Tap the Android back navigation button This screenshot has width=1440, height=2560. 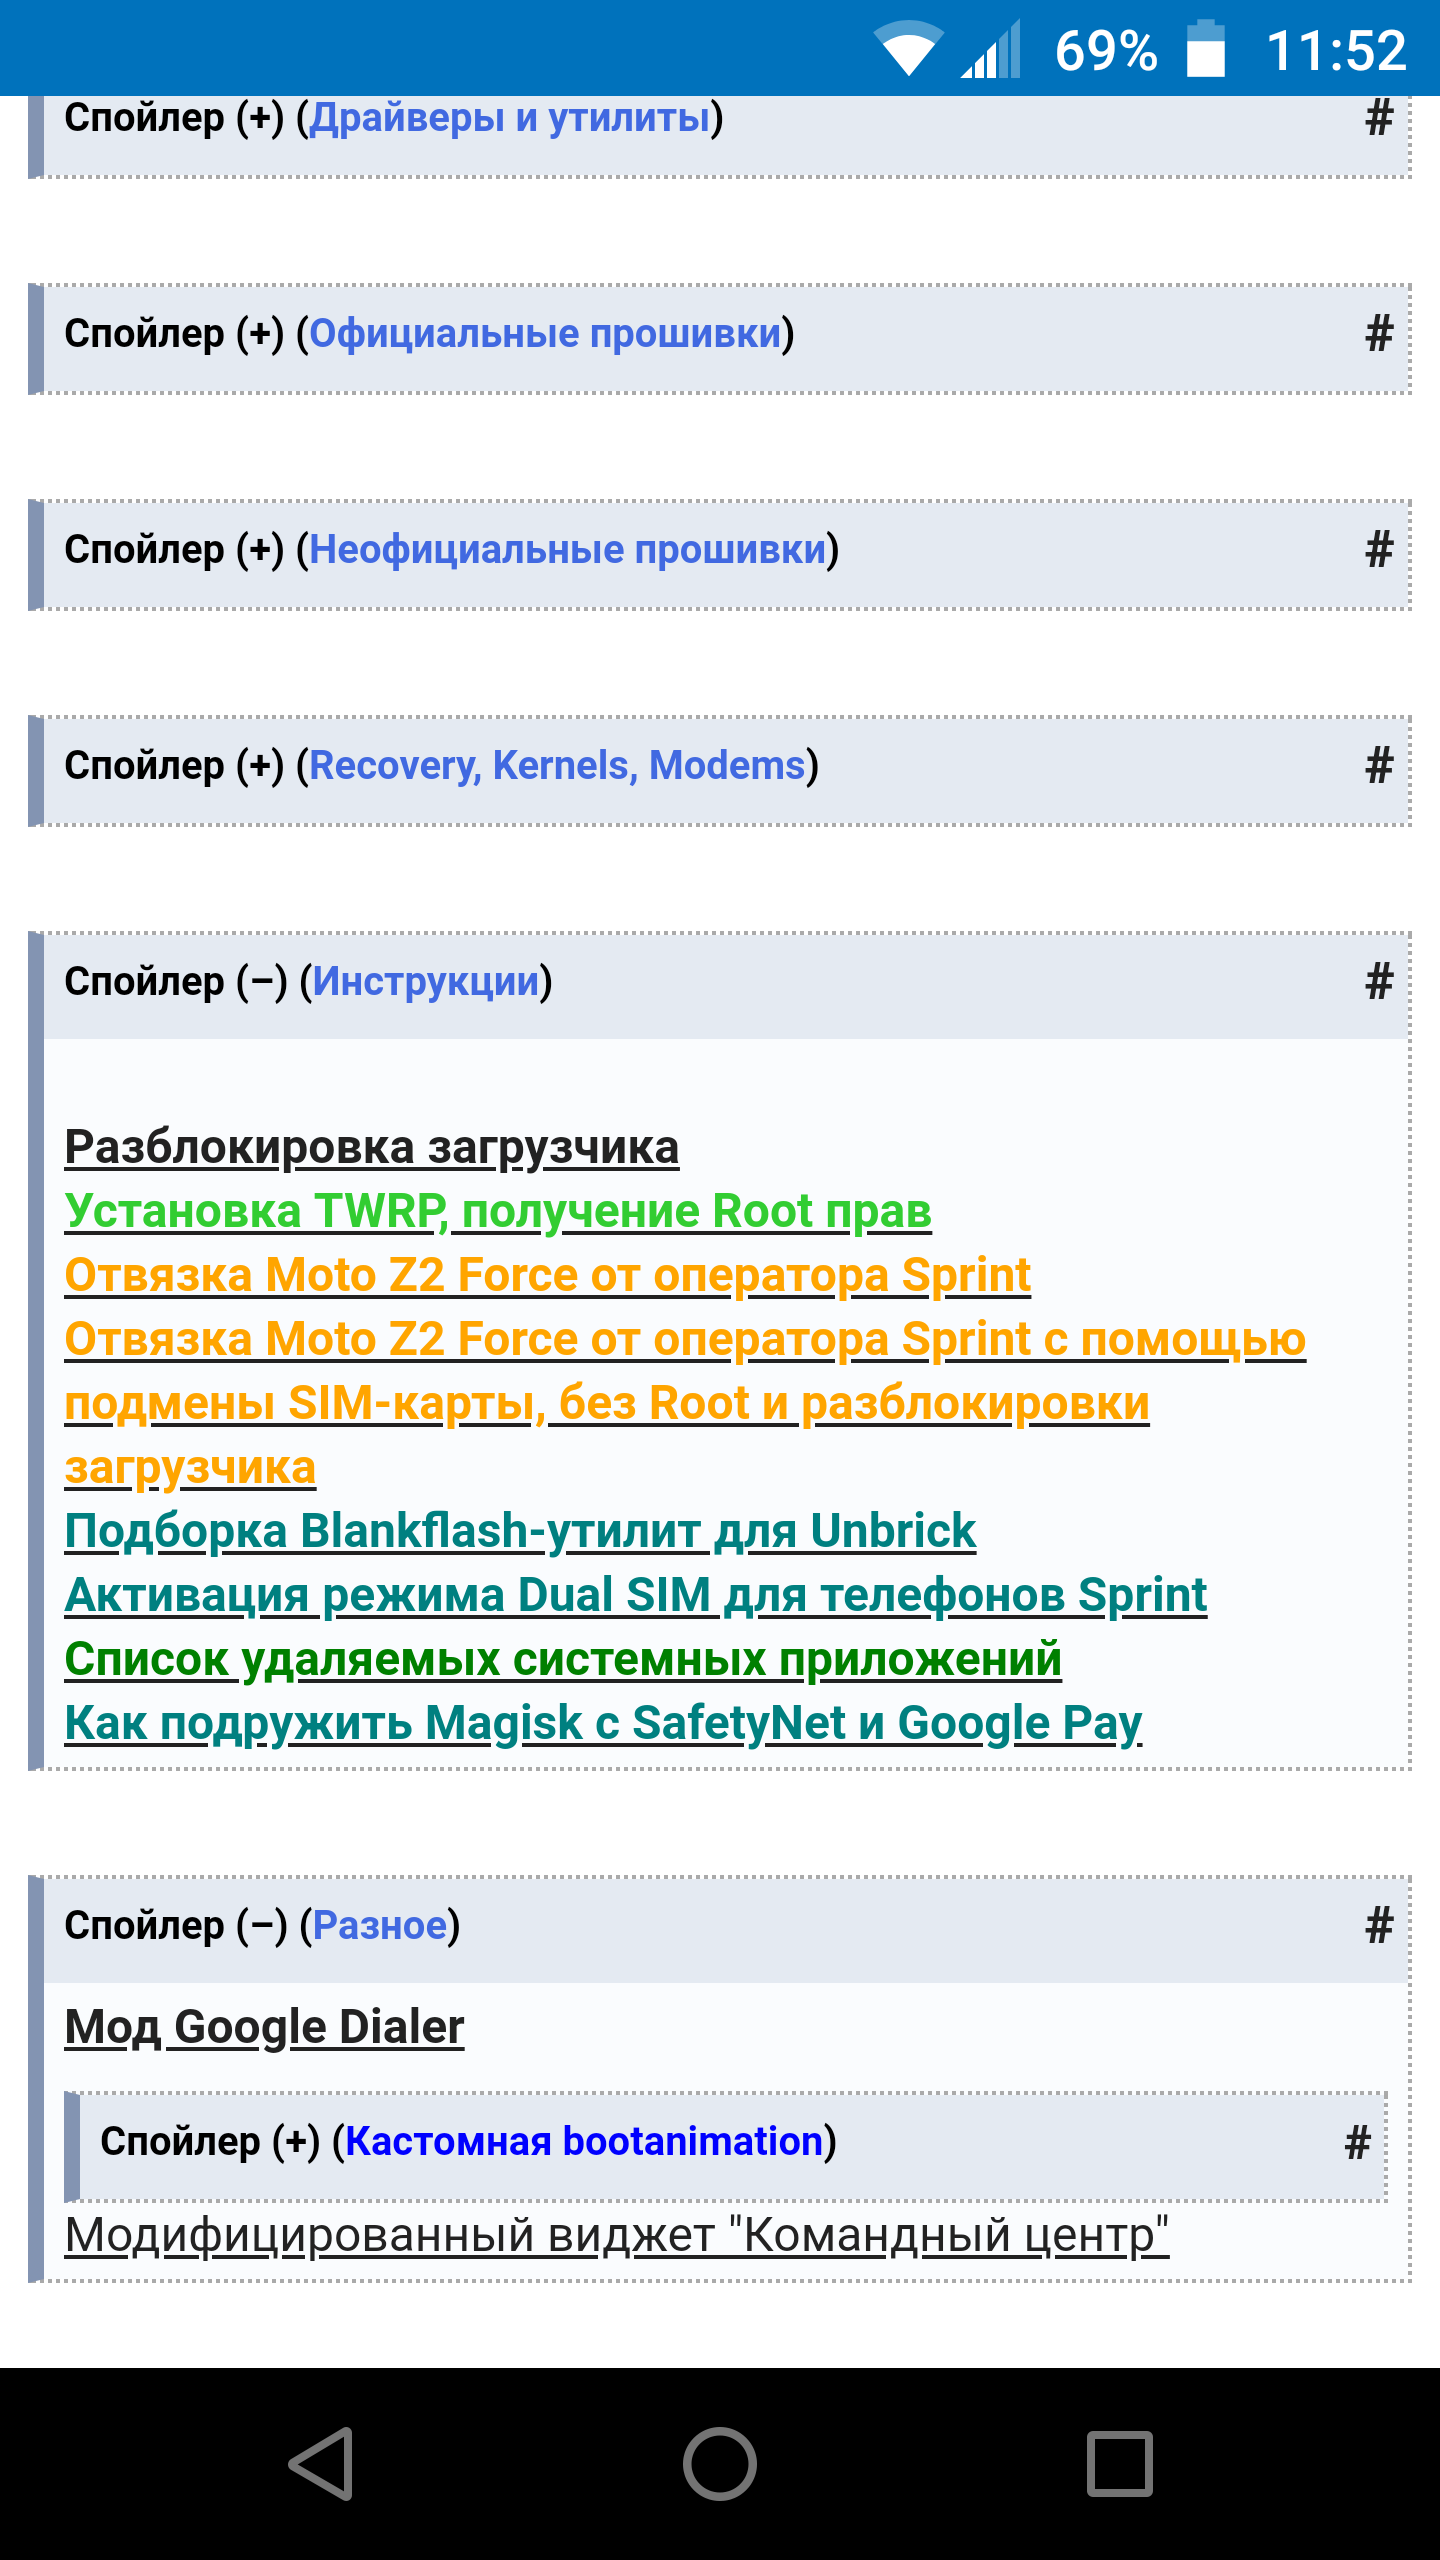click(x=322, y=2463)
